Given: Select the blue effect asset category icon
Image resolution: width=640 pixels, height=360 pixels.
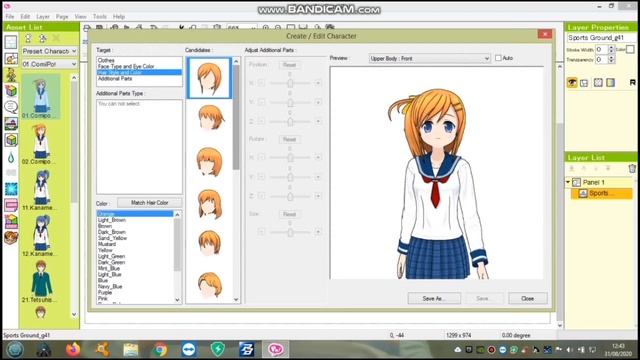Looking at the screenshot, I should (11, 189).
